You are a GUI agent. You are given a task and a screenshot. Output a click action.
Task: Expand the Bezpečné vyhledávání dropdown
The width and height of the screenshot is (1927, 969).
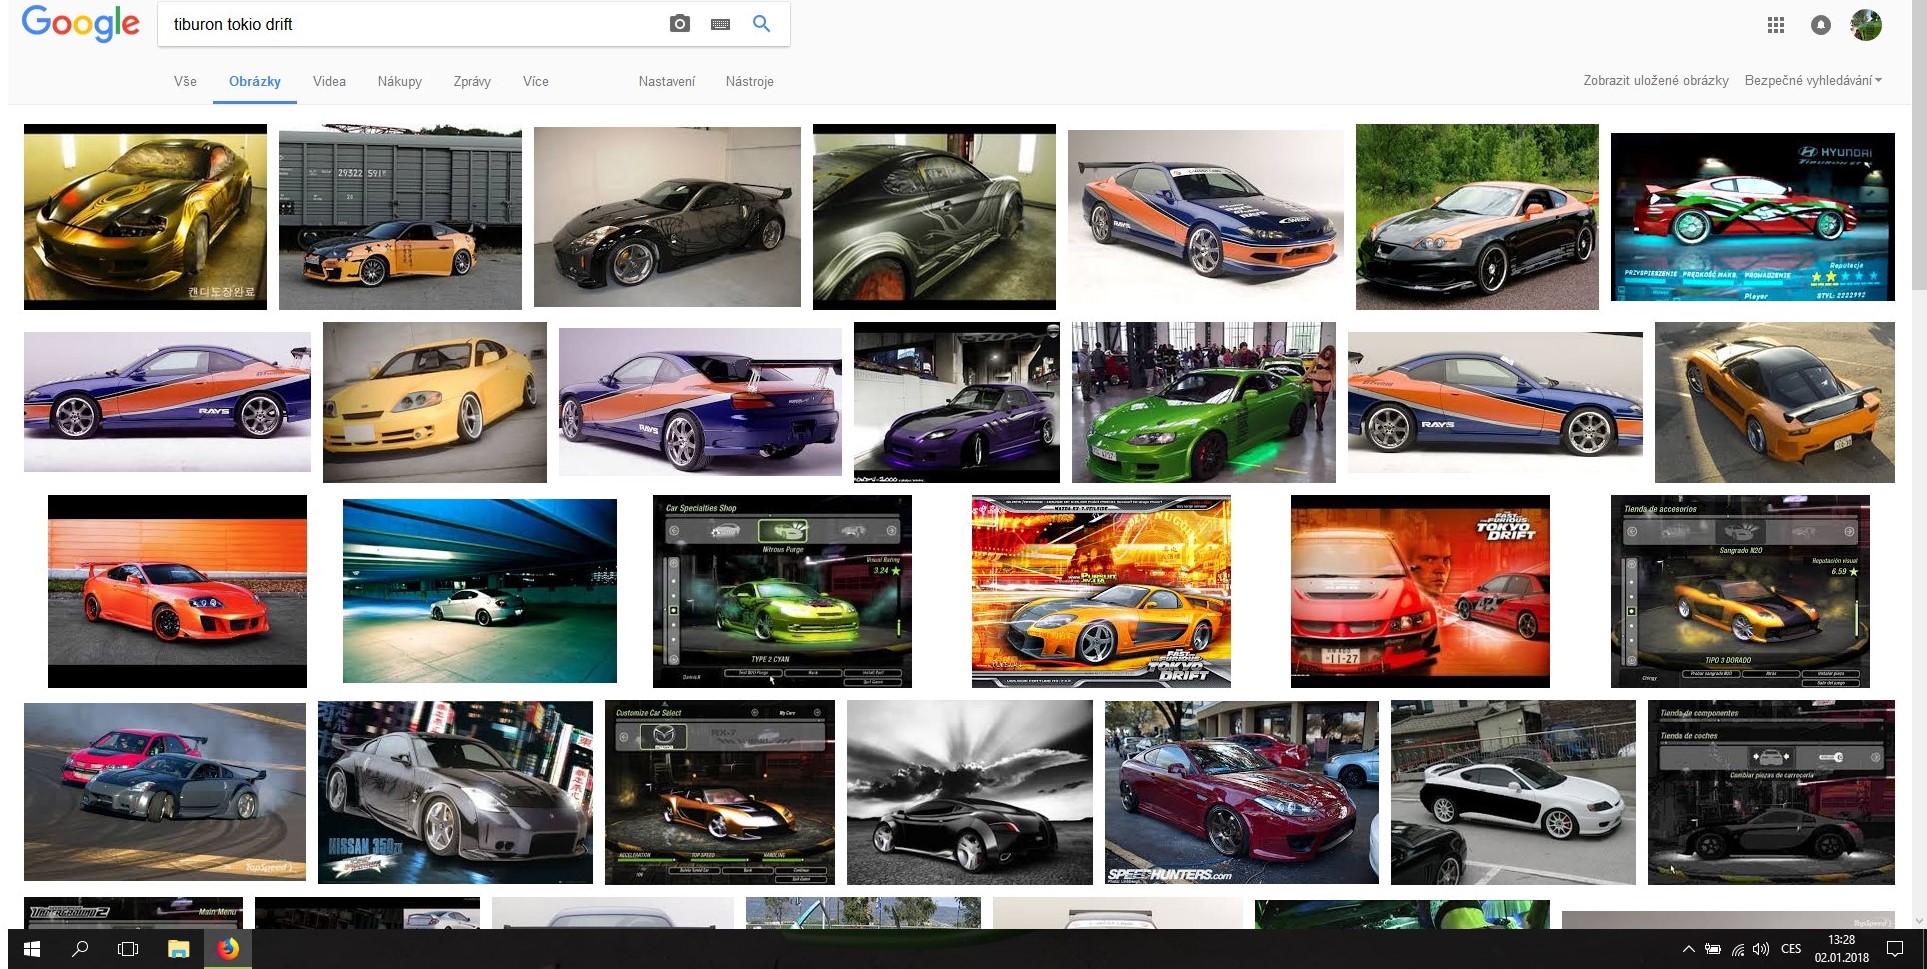point(1813,81)
